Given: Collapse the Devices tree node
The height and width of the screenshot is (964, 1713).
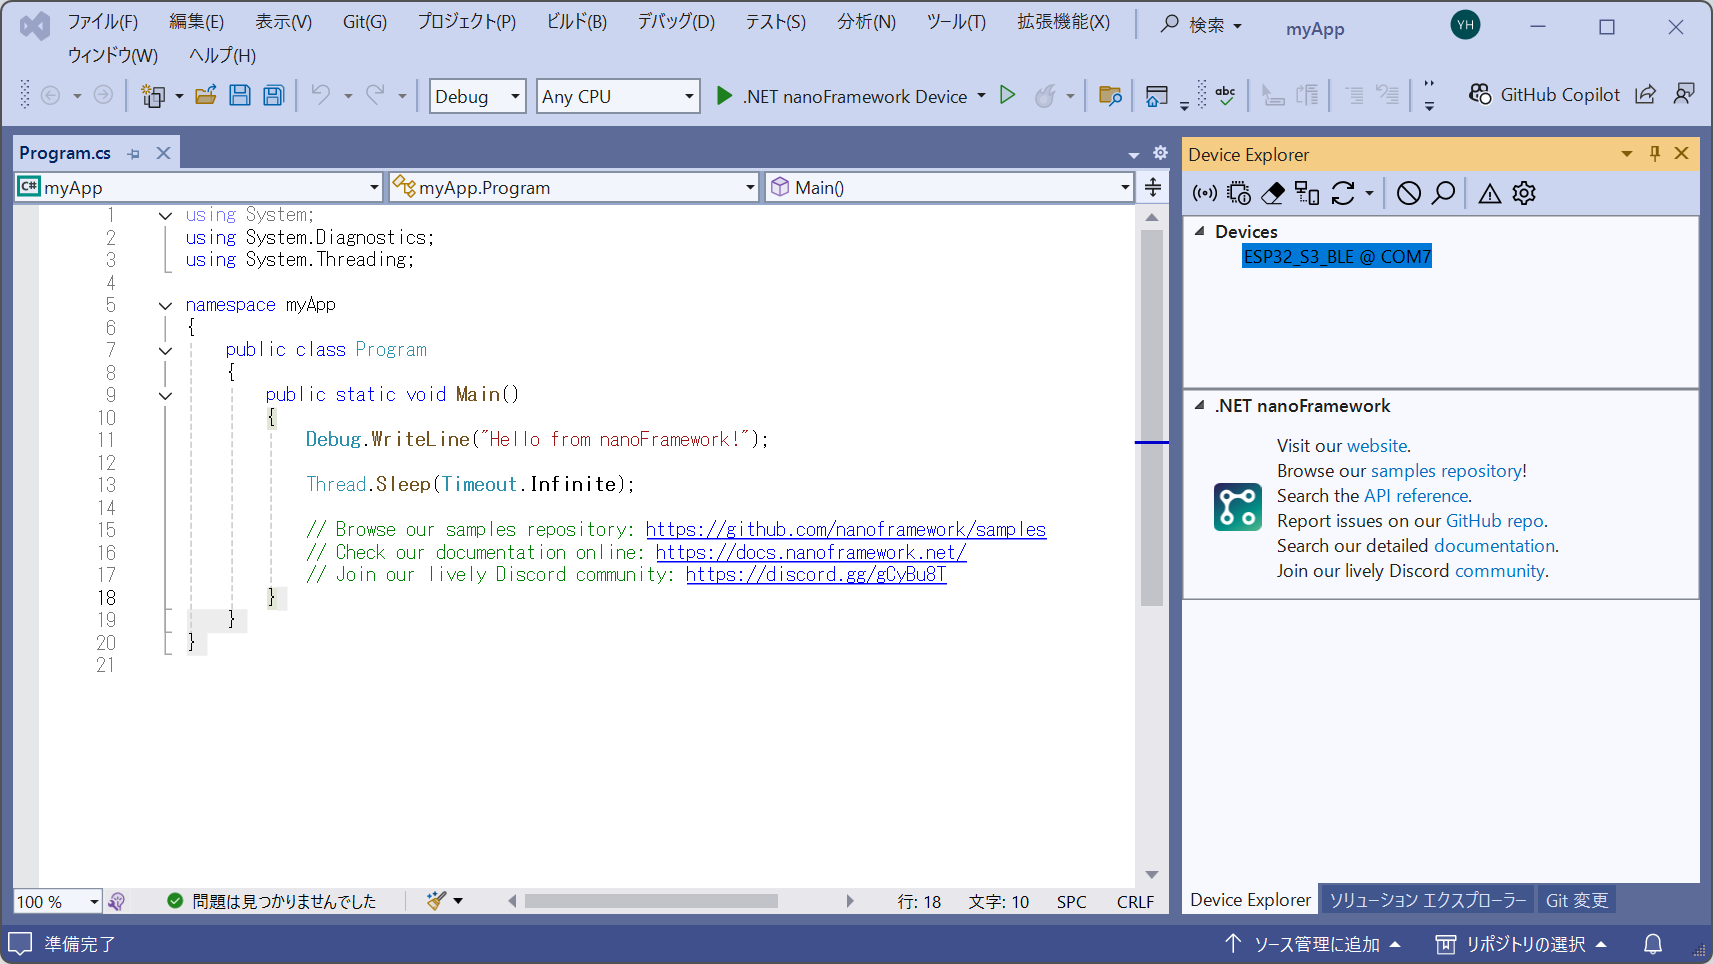Looking at the screenshot, I should coord(1199,231).
